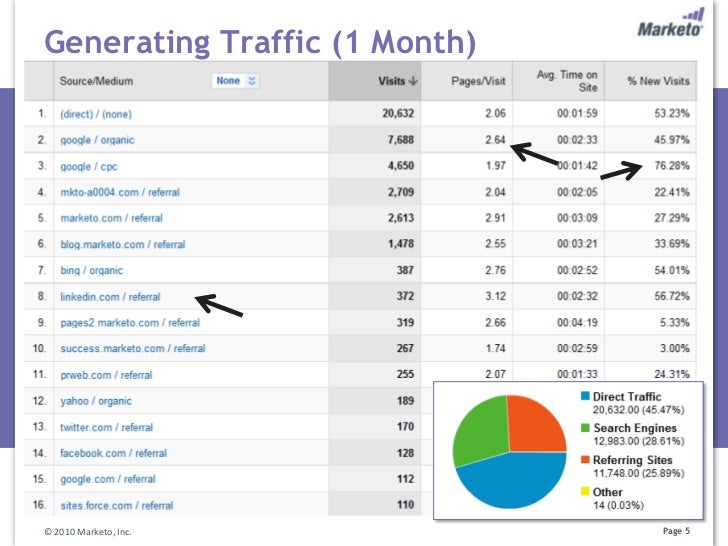This screenshot has height=546, width=728.
Task: Click the green Search Engines legend swatch
Action: tap(585, 428)
